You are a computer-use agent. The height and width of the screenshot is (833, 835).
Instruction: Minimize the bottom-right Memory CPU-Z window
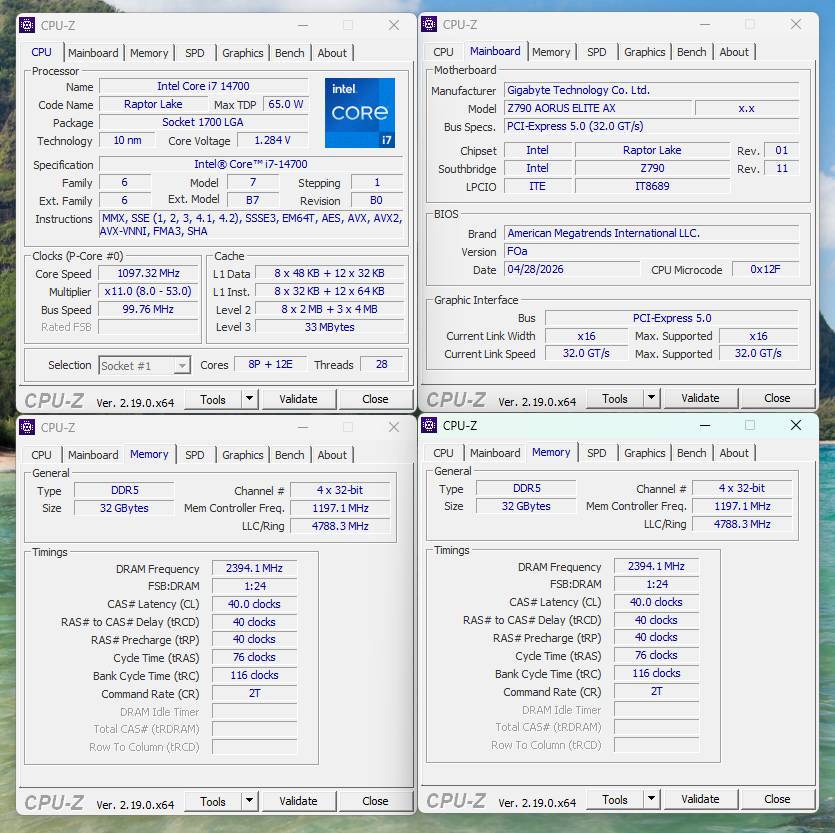point(705,425)
